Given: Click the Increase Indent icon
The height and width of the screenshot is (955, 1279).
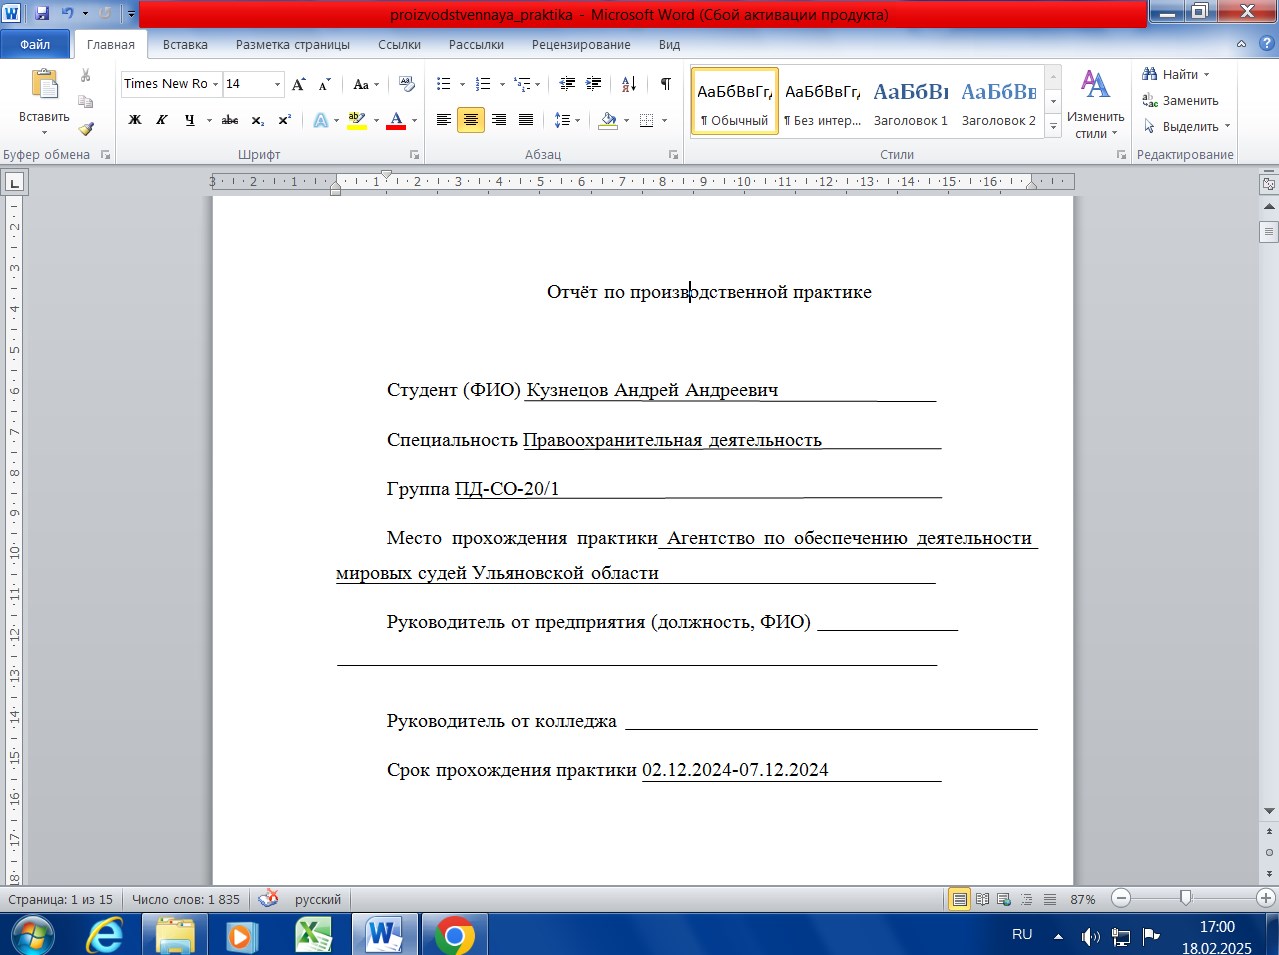Looking at the screenshot, I should point(593,84).
